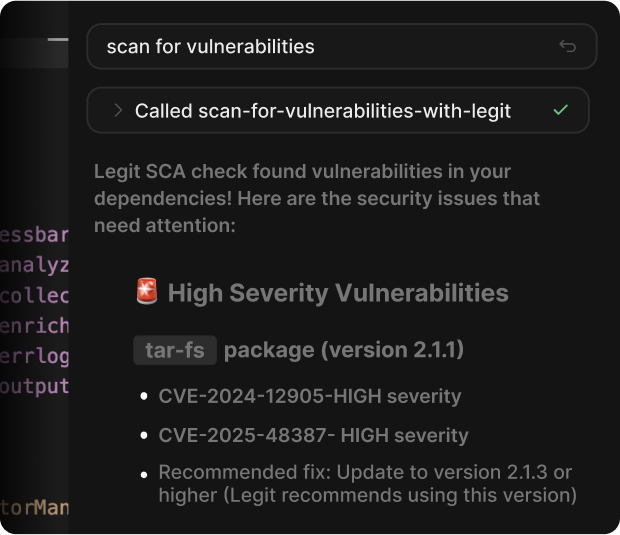Click the "tar-fs" package badge
620x535 pixels.
[x=174, y=351]
